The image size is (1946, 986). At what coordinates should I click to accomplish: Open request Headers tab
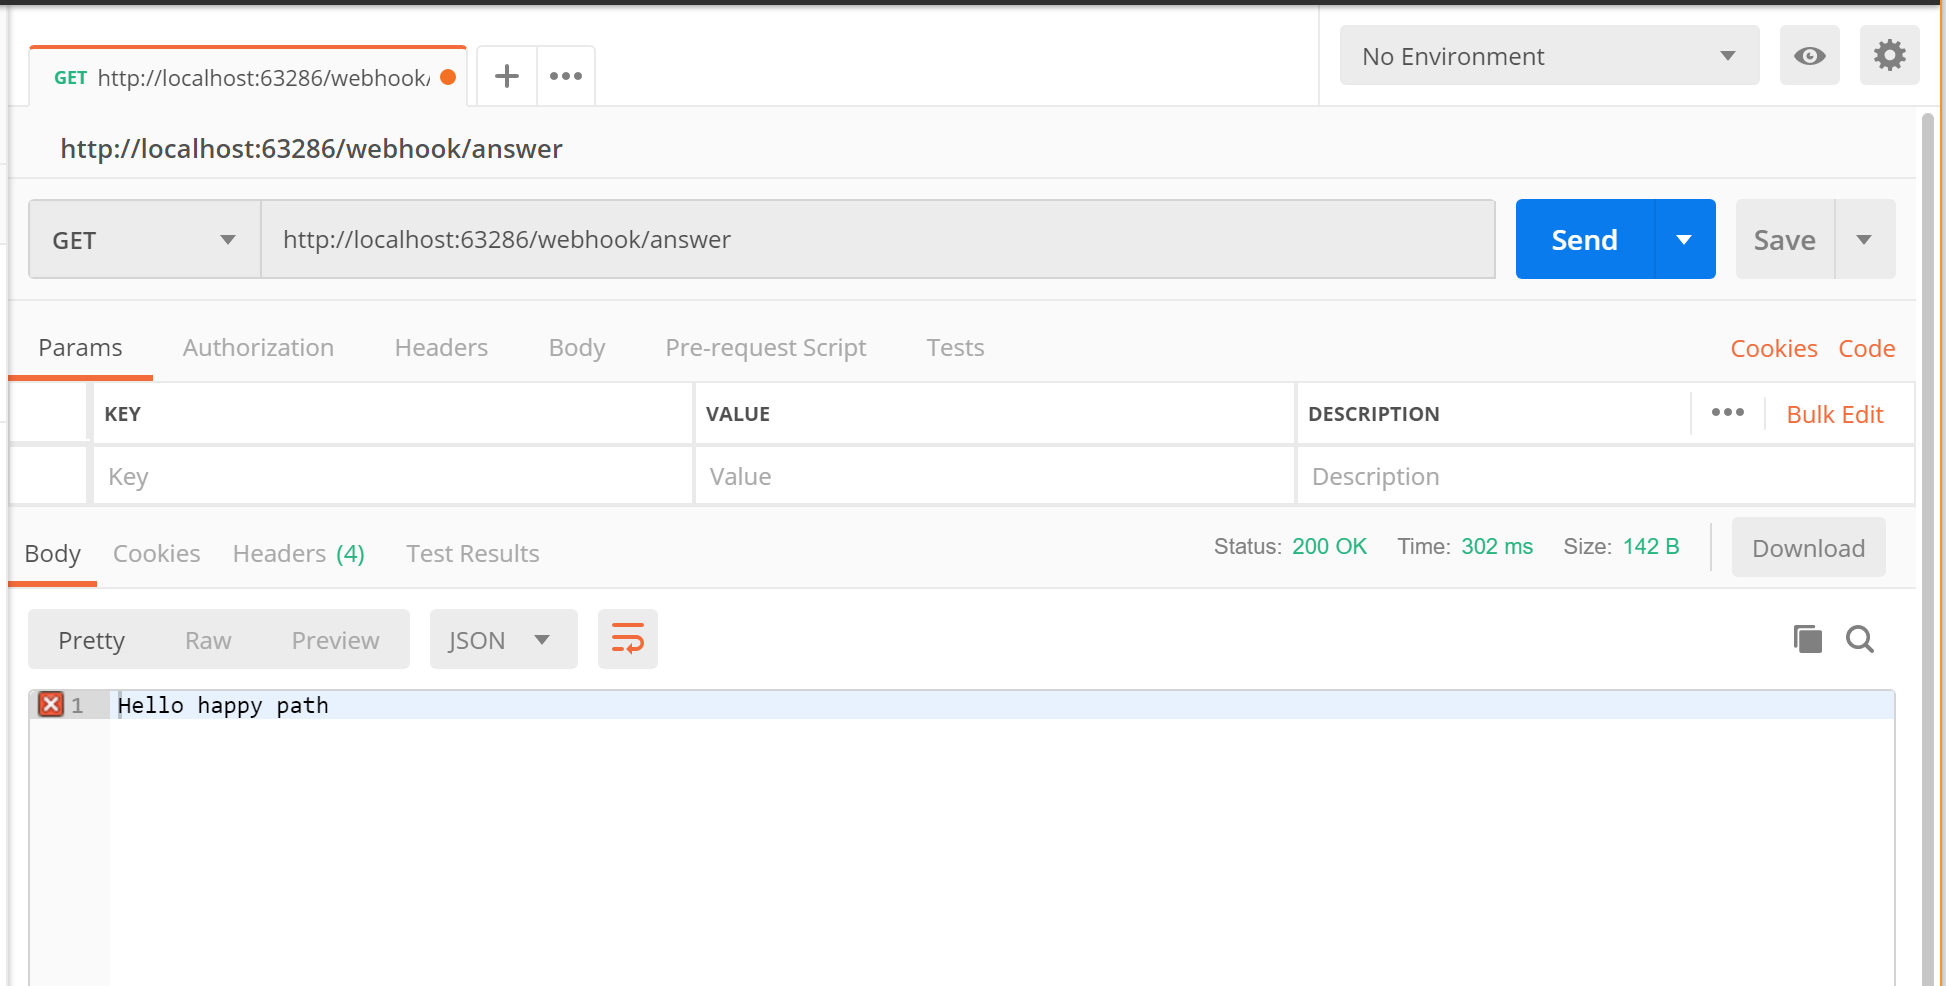[441, 348]
